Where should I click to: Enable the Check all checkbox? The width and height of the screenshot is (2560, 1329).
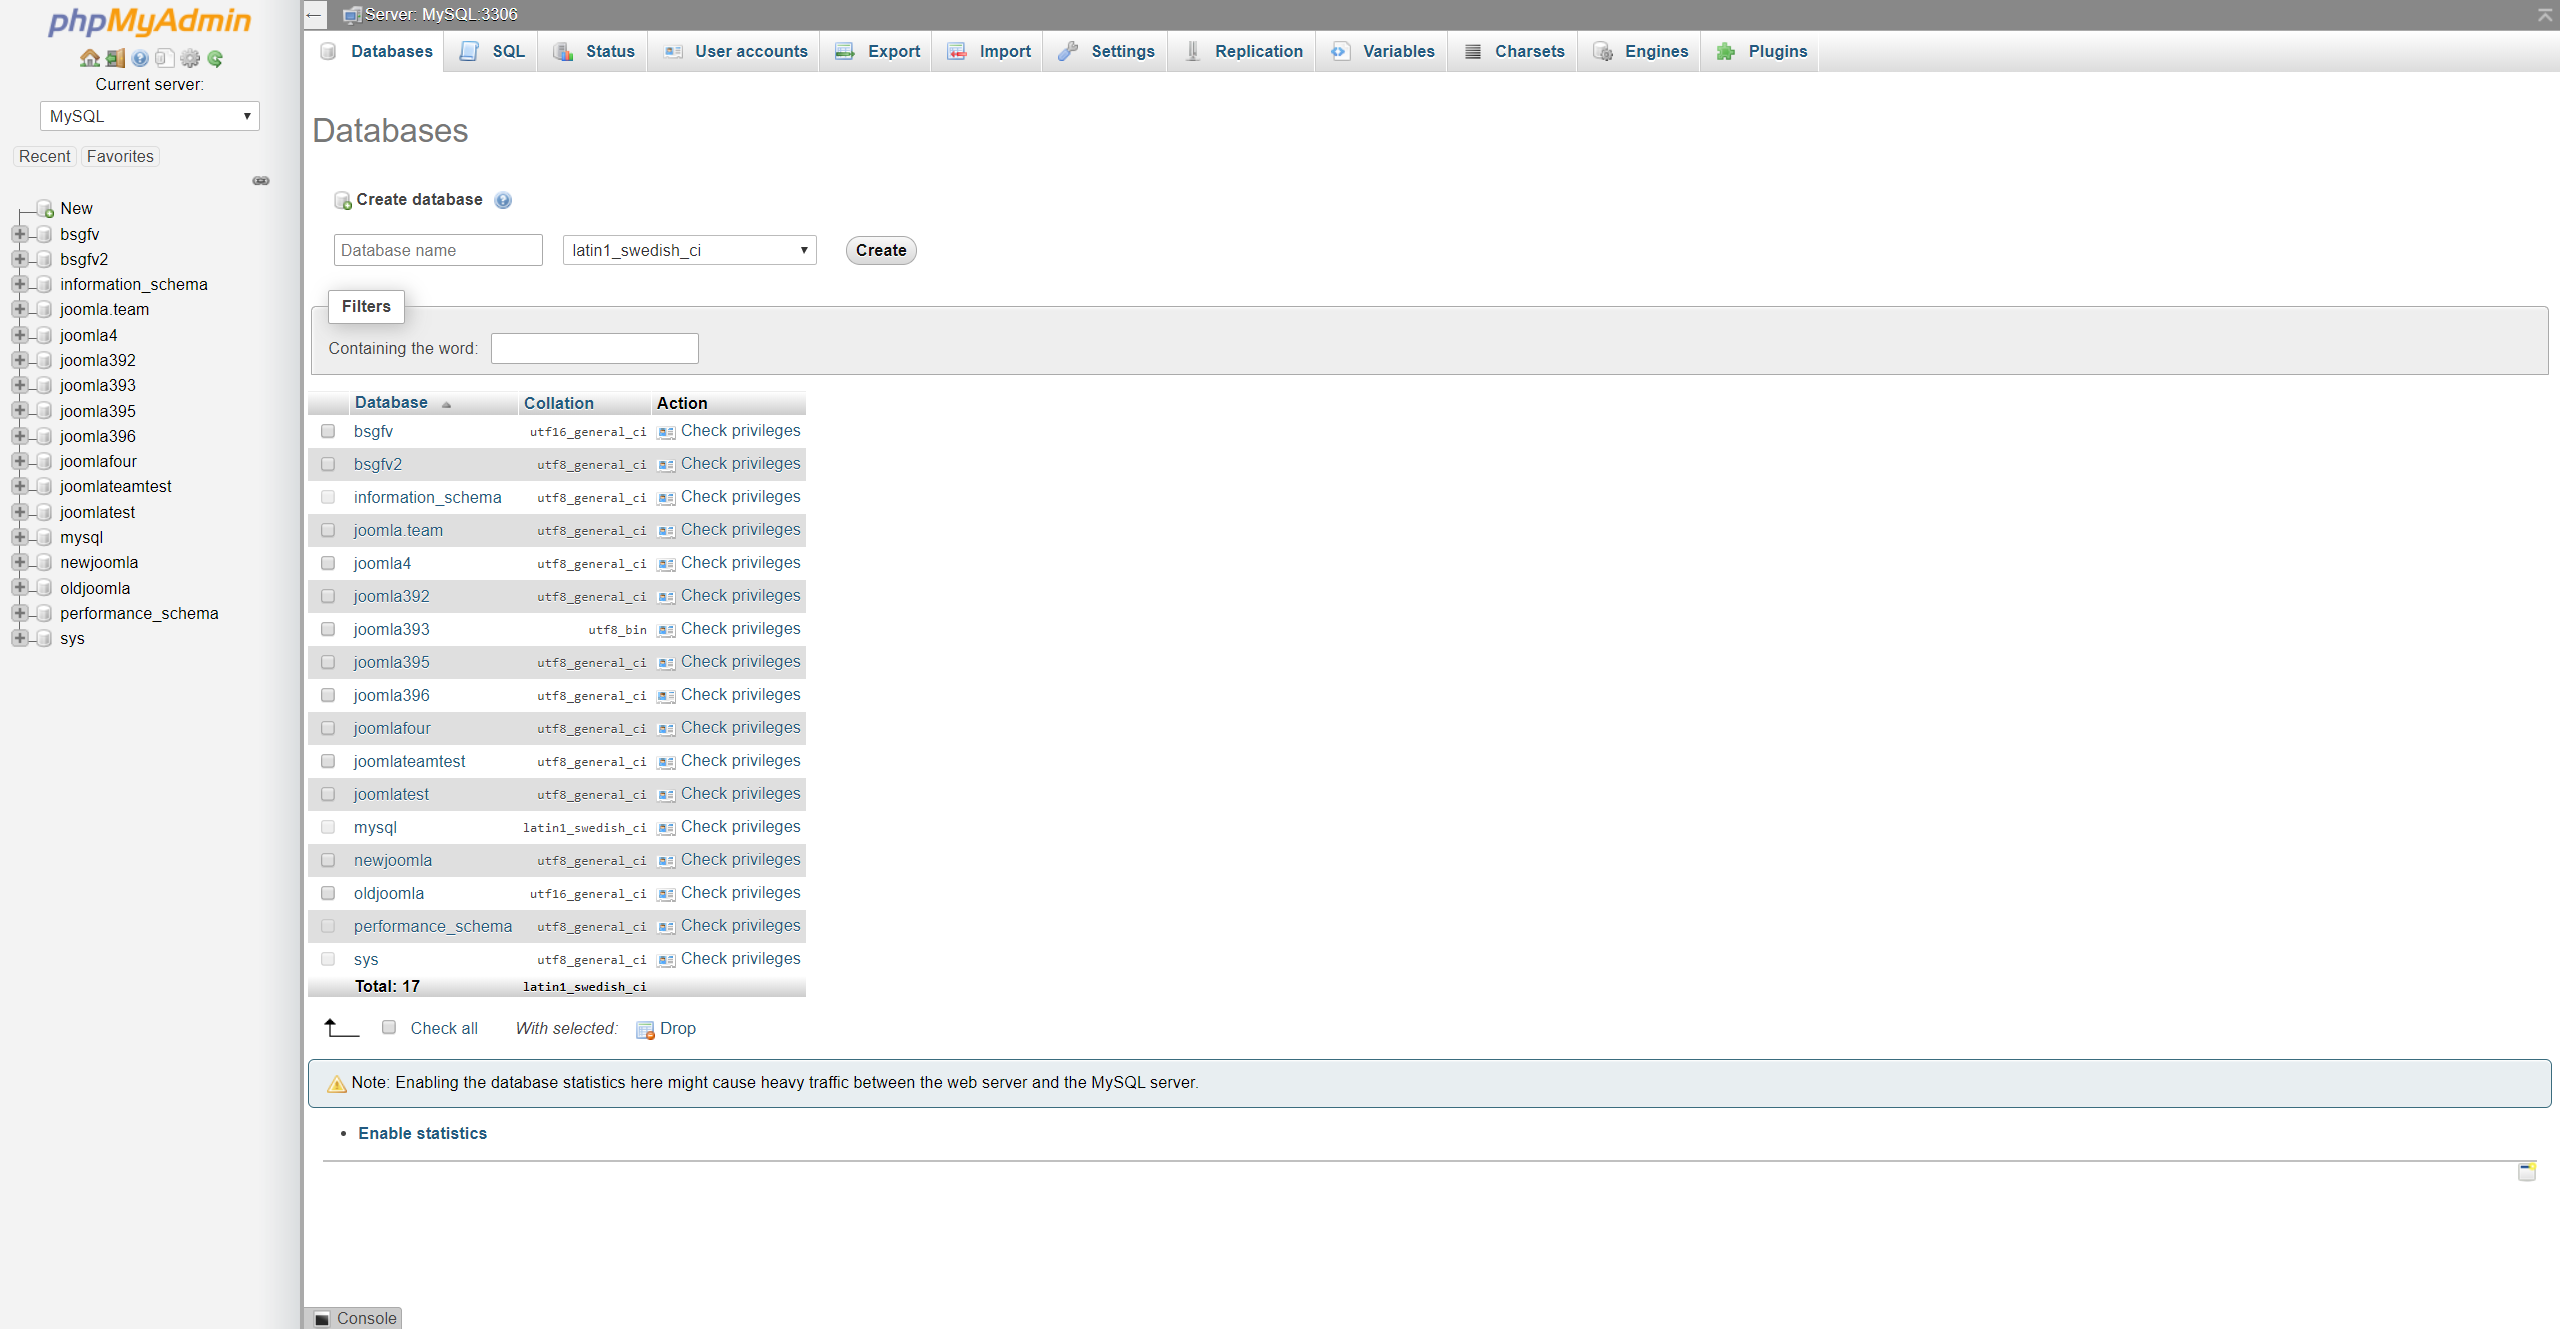click(389, 1027)
